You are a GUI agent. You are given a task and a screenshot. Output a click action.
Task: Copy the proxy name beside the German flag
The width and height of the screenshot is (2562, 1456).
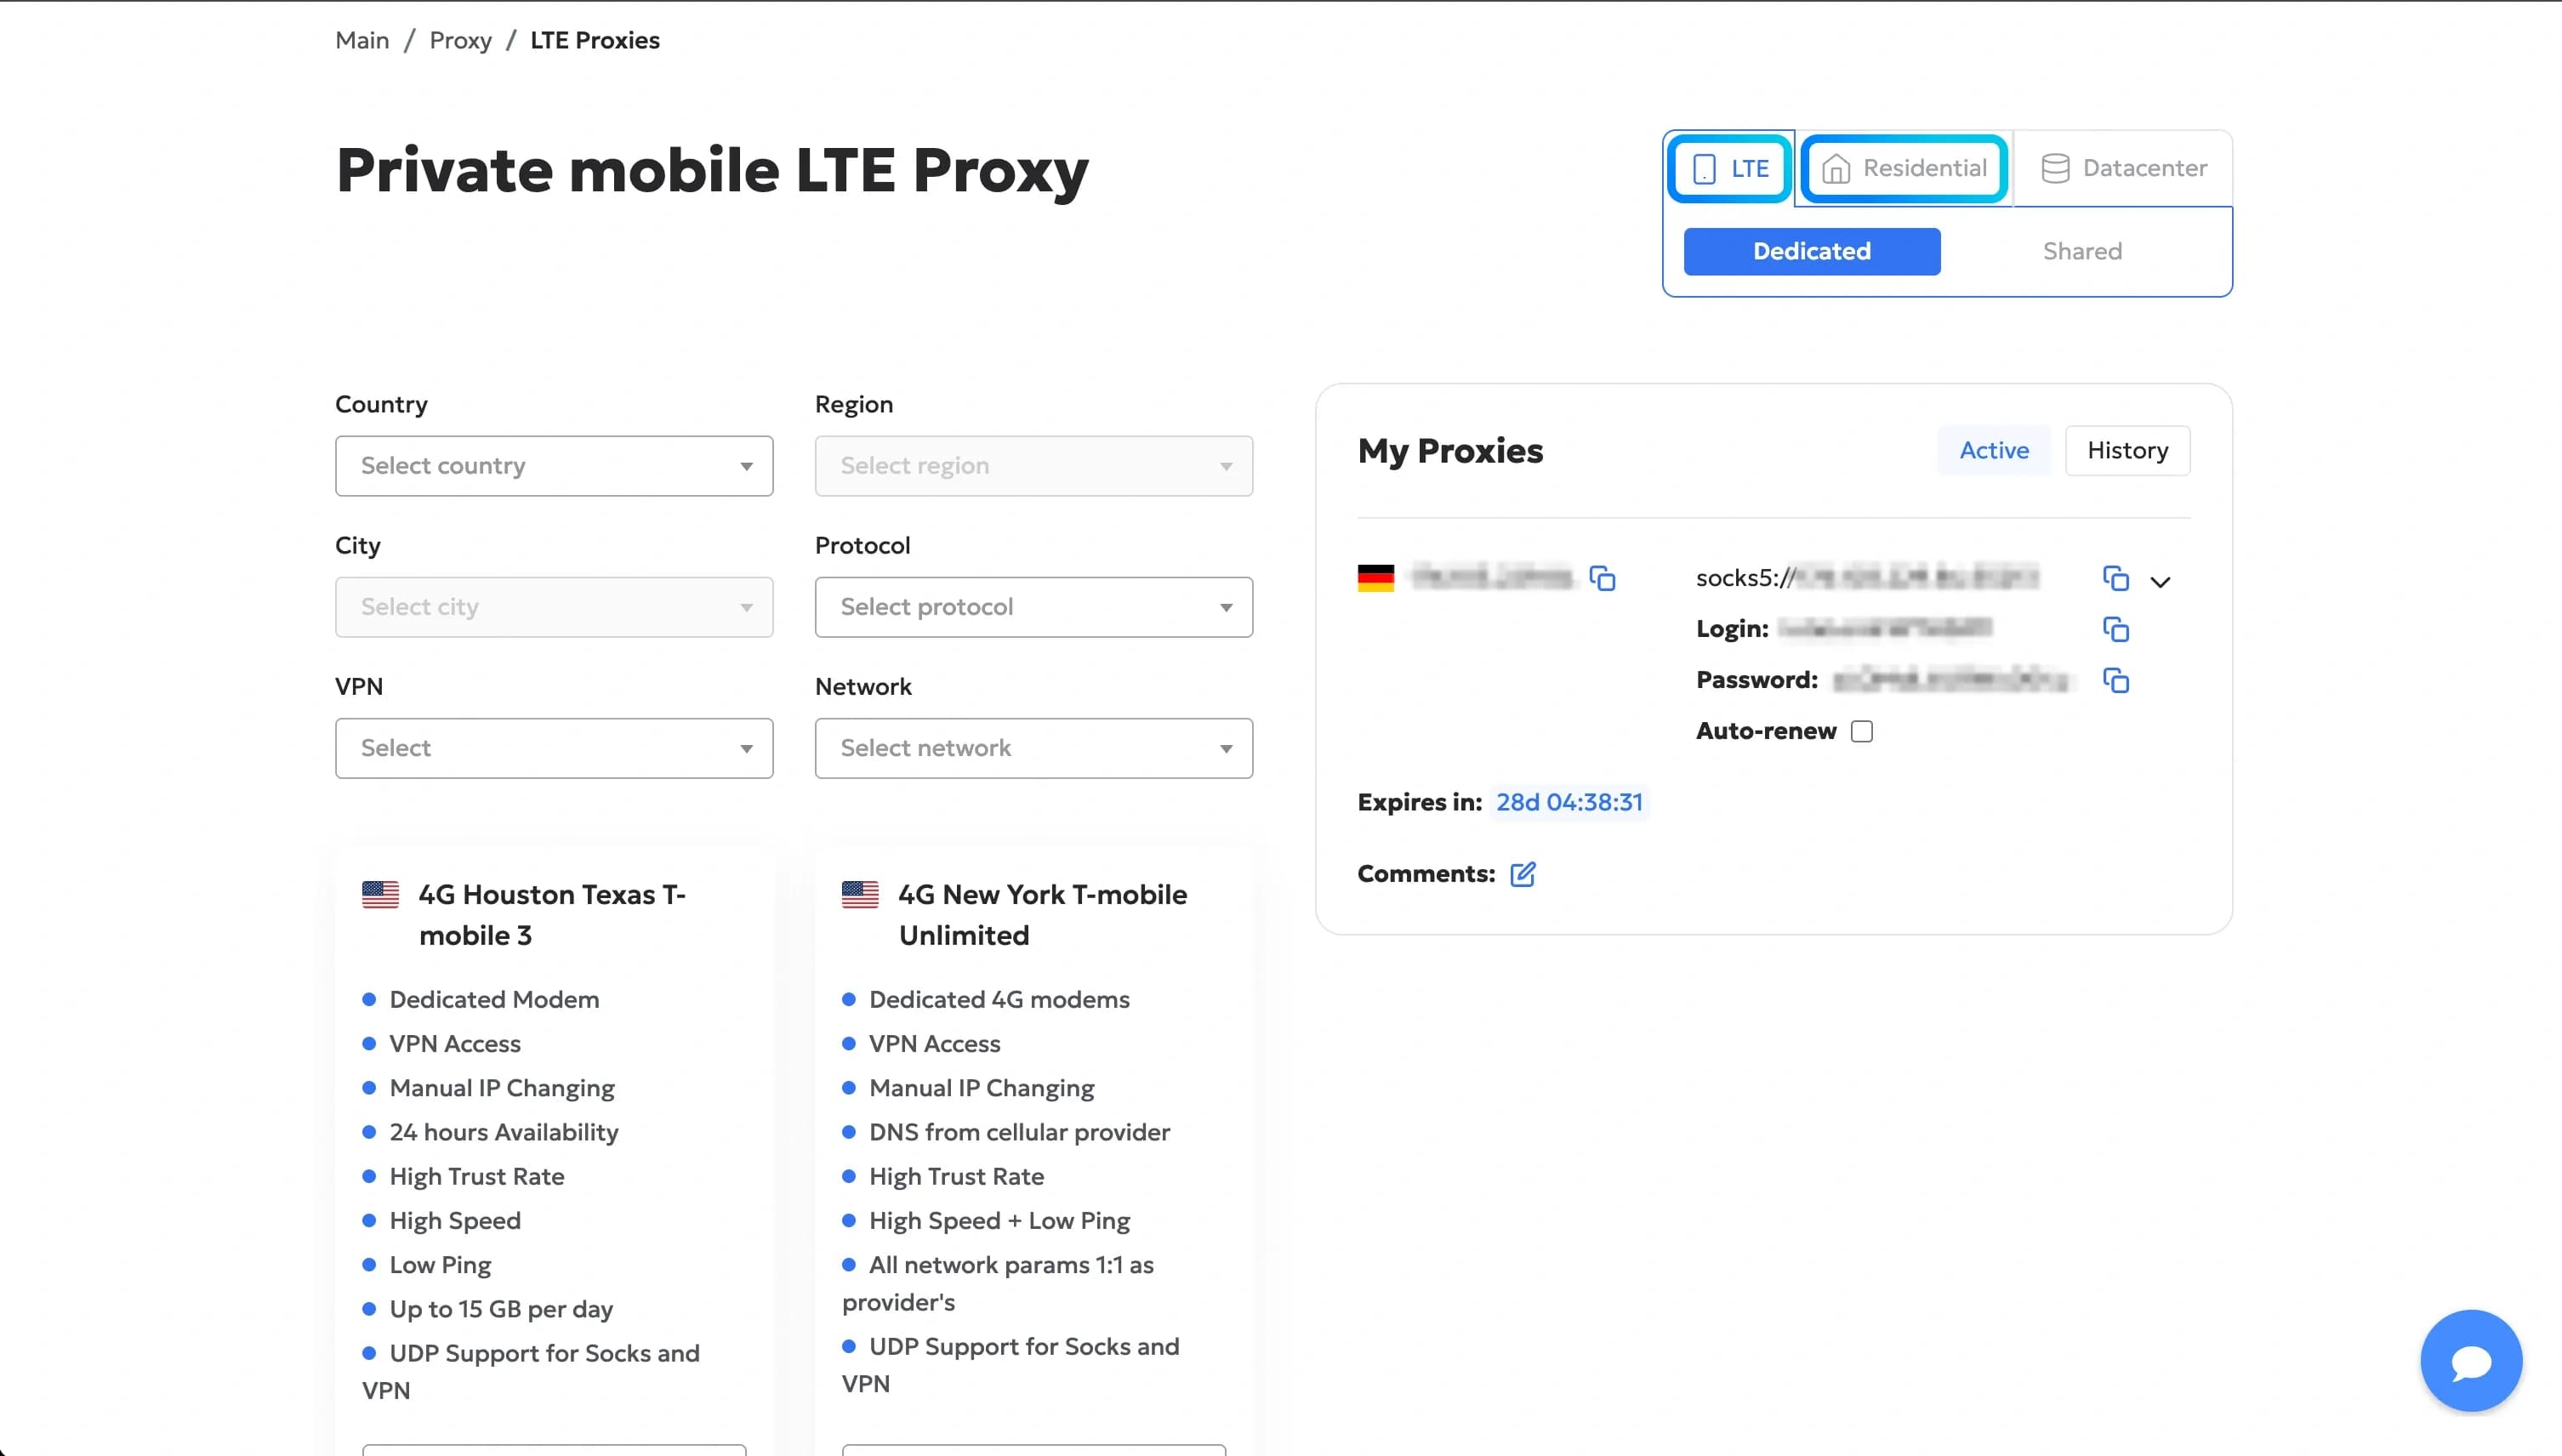[x=1602, y=578]
